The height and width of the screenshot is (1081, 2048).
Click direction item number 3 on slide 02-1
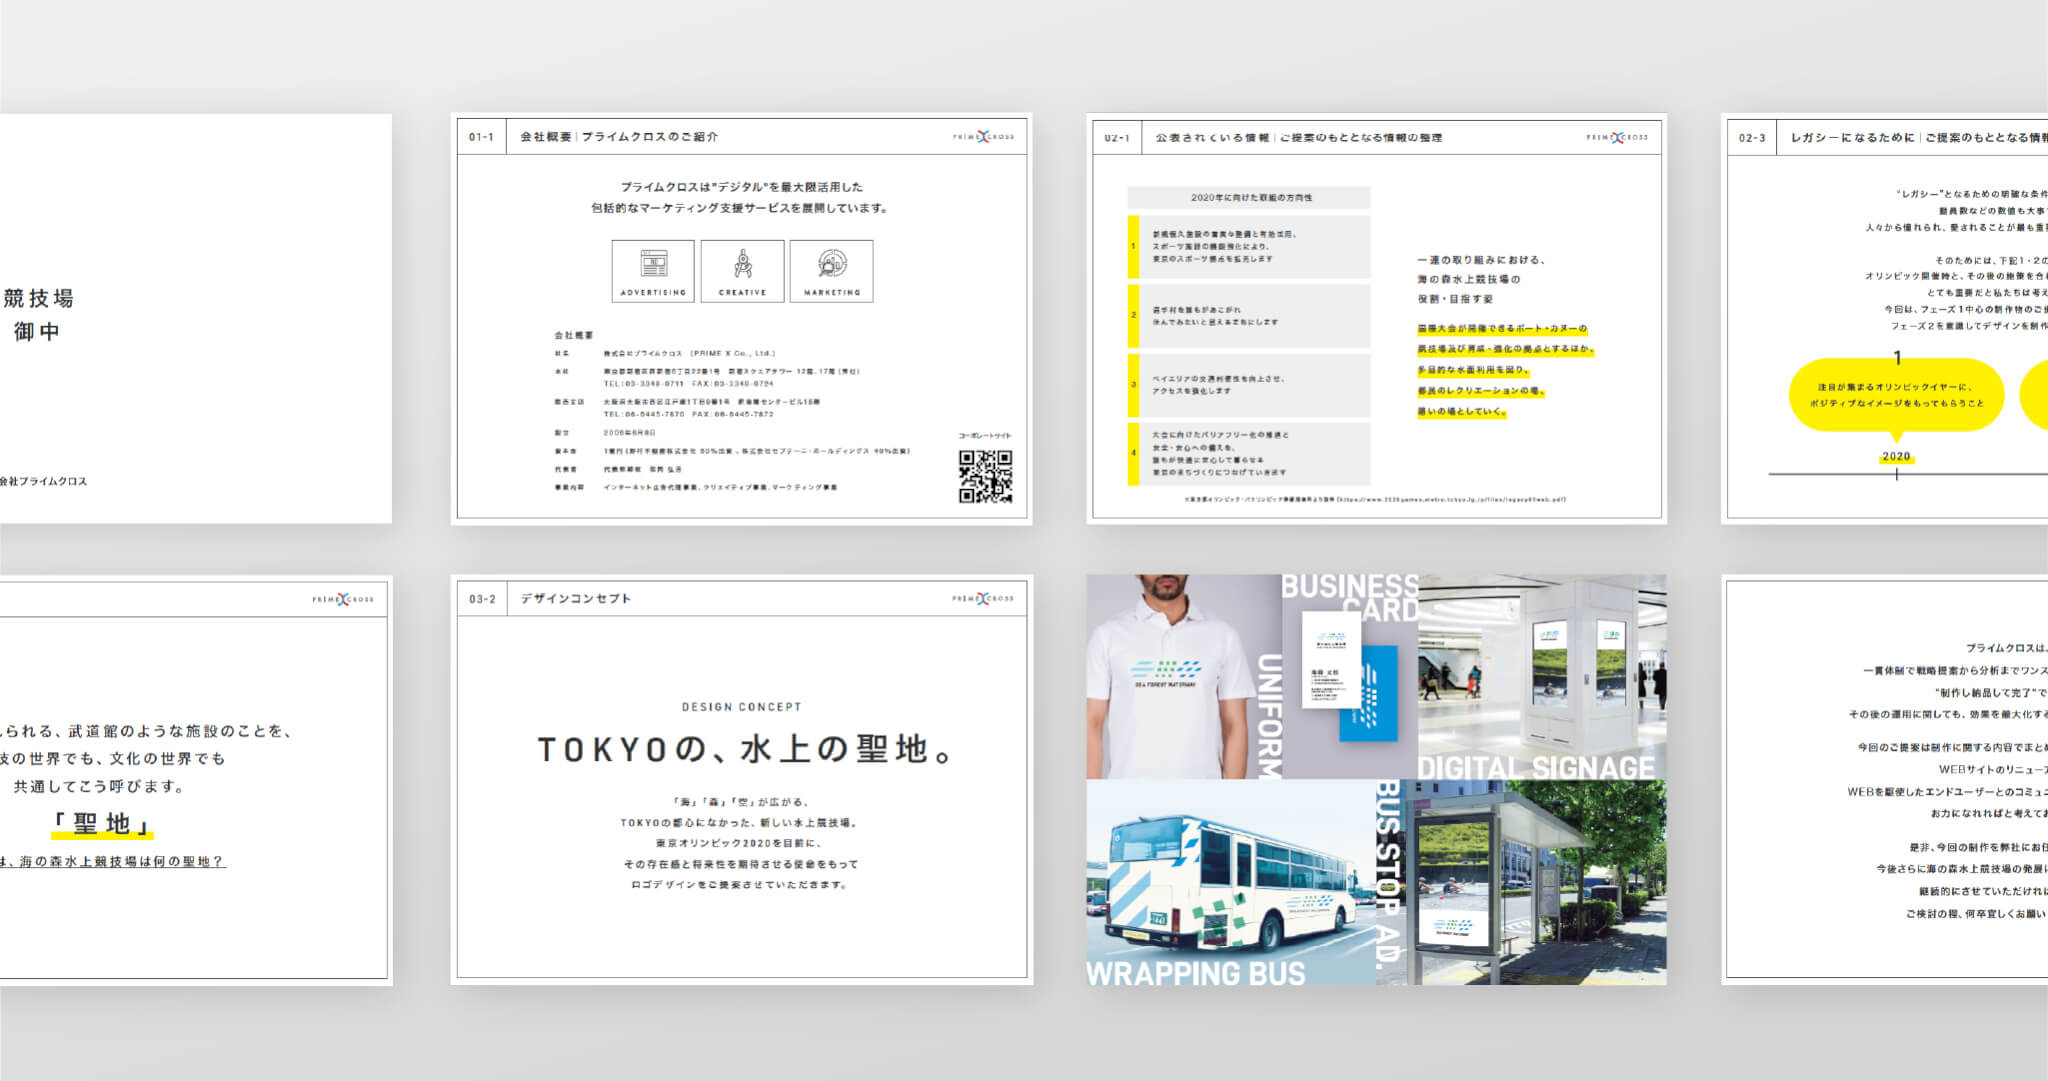[x=1249, y=385]
